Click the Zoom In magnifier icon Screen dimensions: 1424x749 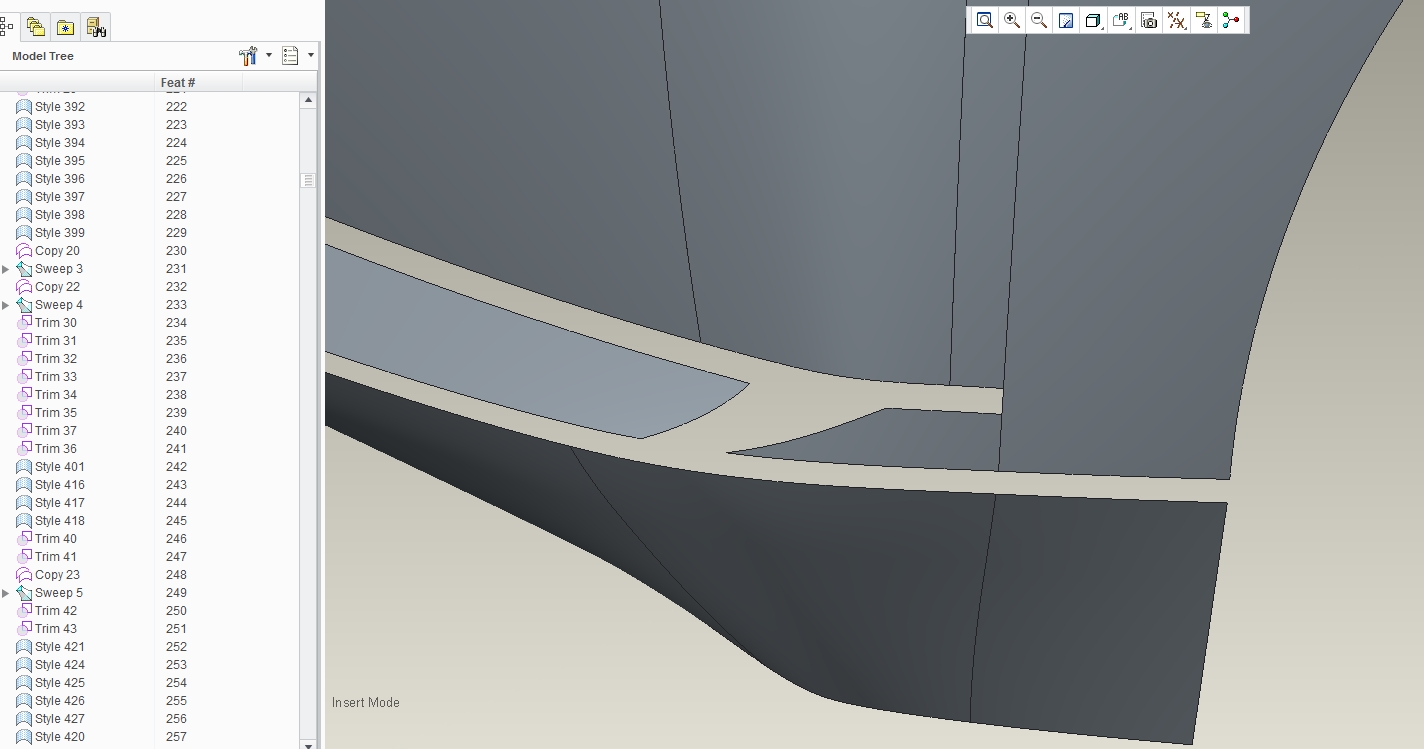coord(1012,20)
